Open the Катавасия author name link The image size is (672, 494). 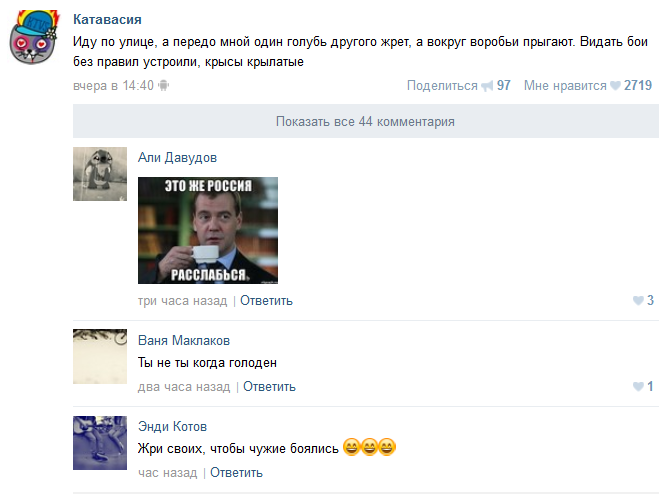tap(107, 19)
